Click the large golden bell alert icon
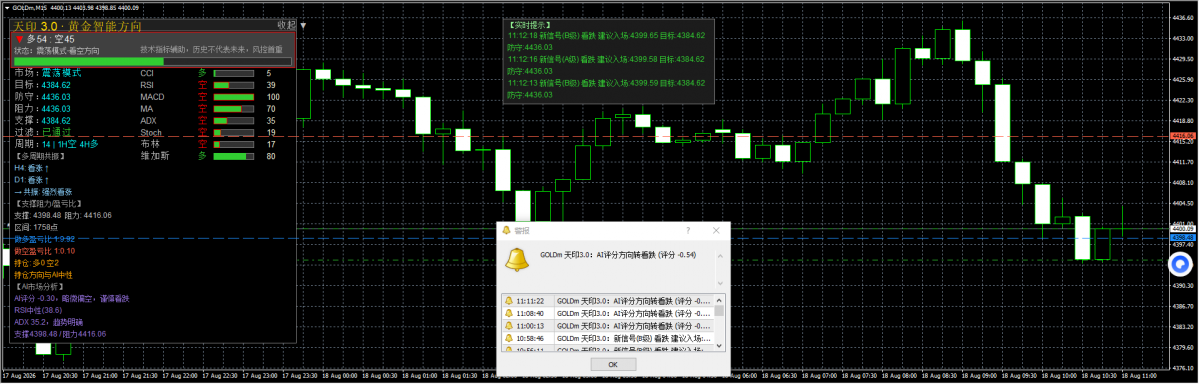This screenshot has width=1199, height=384. click(518, 260)
